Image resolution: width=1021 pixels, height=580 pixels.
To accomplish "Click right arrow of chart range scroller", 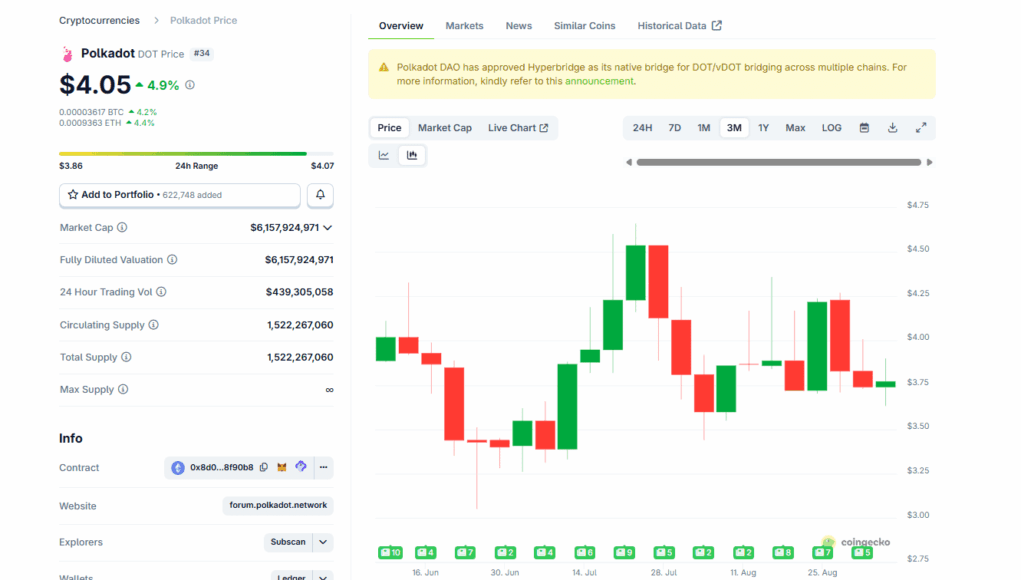I will click(x=929, y=162).
